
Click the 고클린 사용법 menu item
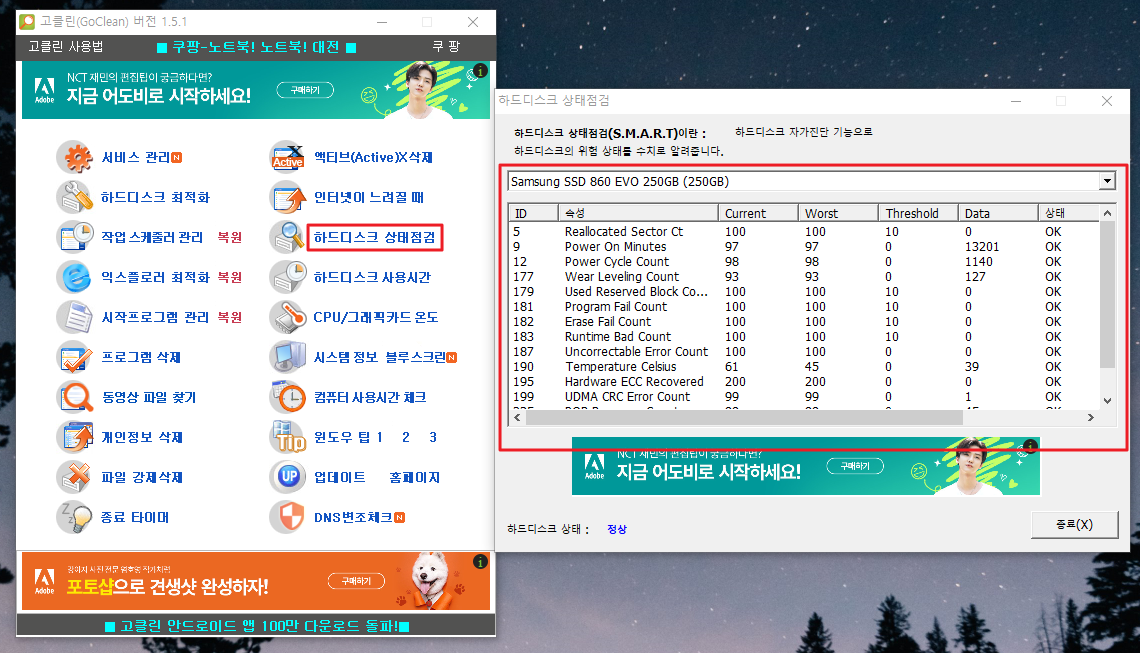click(x=65, y=47)
